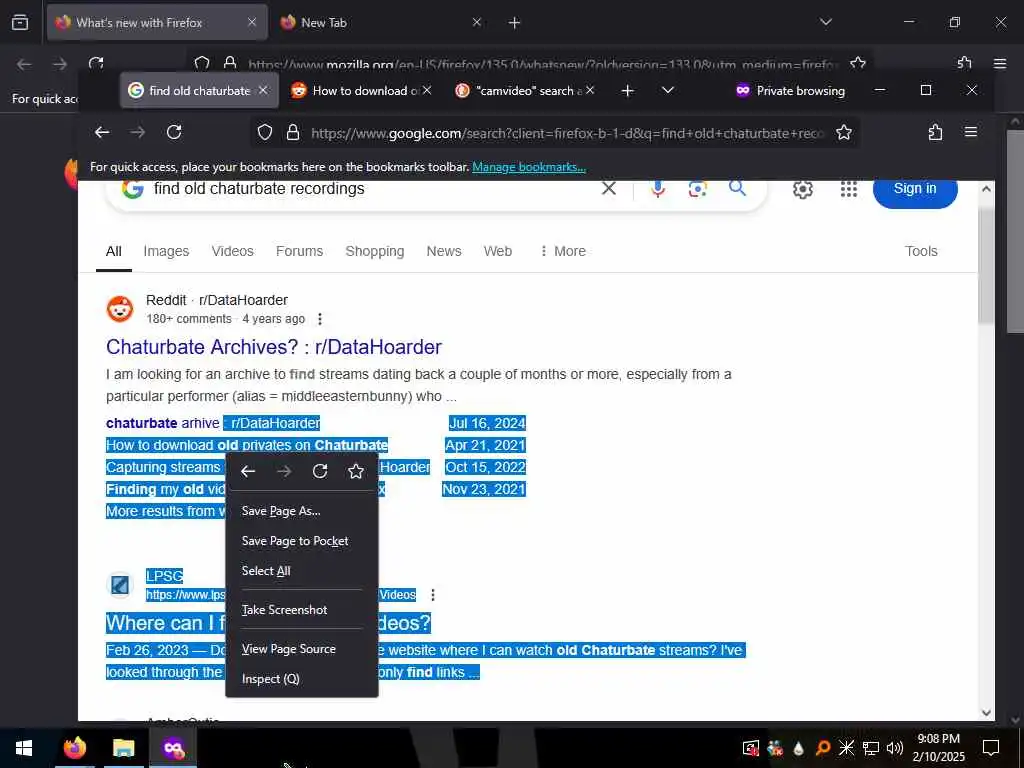1024x768 pixels.
Task: Open Manage bookmarks link
Action: coord(529,167)
